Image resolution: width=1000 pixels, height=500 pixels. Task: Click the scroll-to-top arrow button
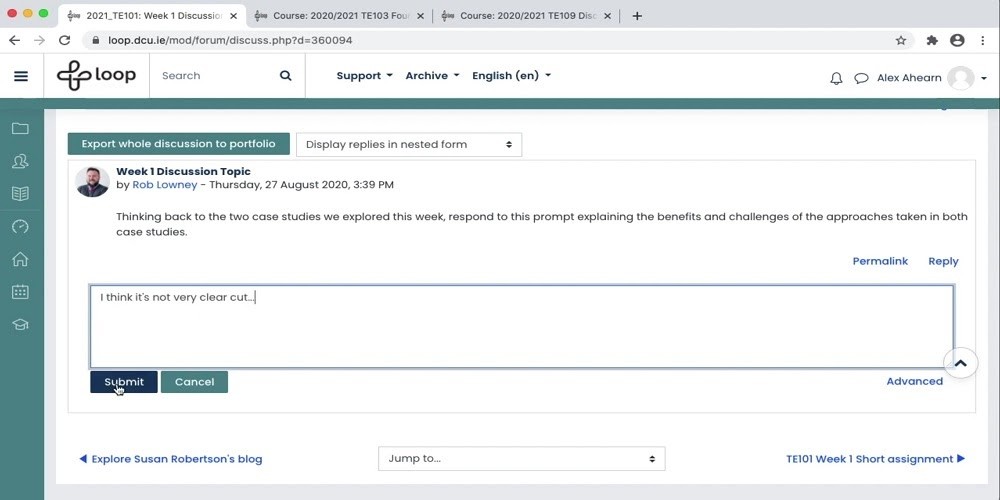click(960, 363)
